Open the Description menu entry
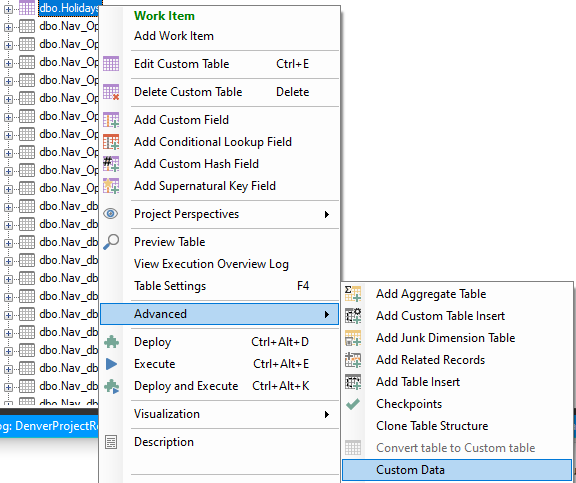 (x=164, y=442)
